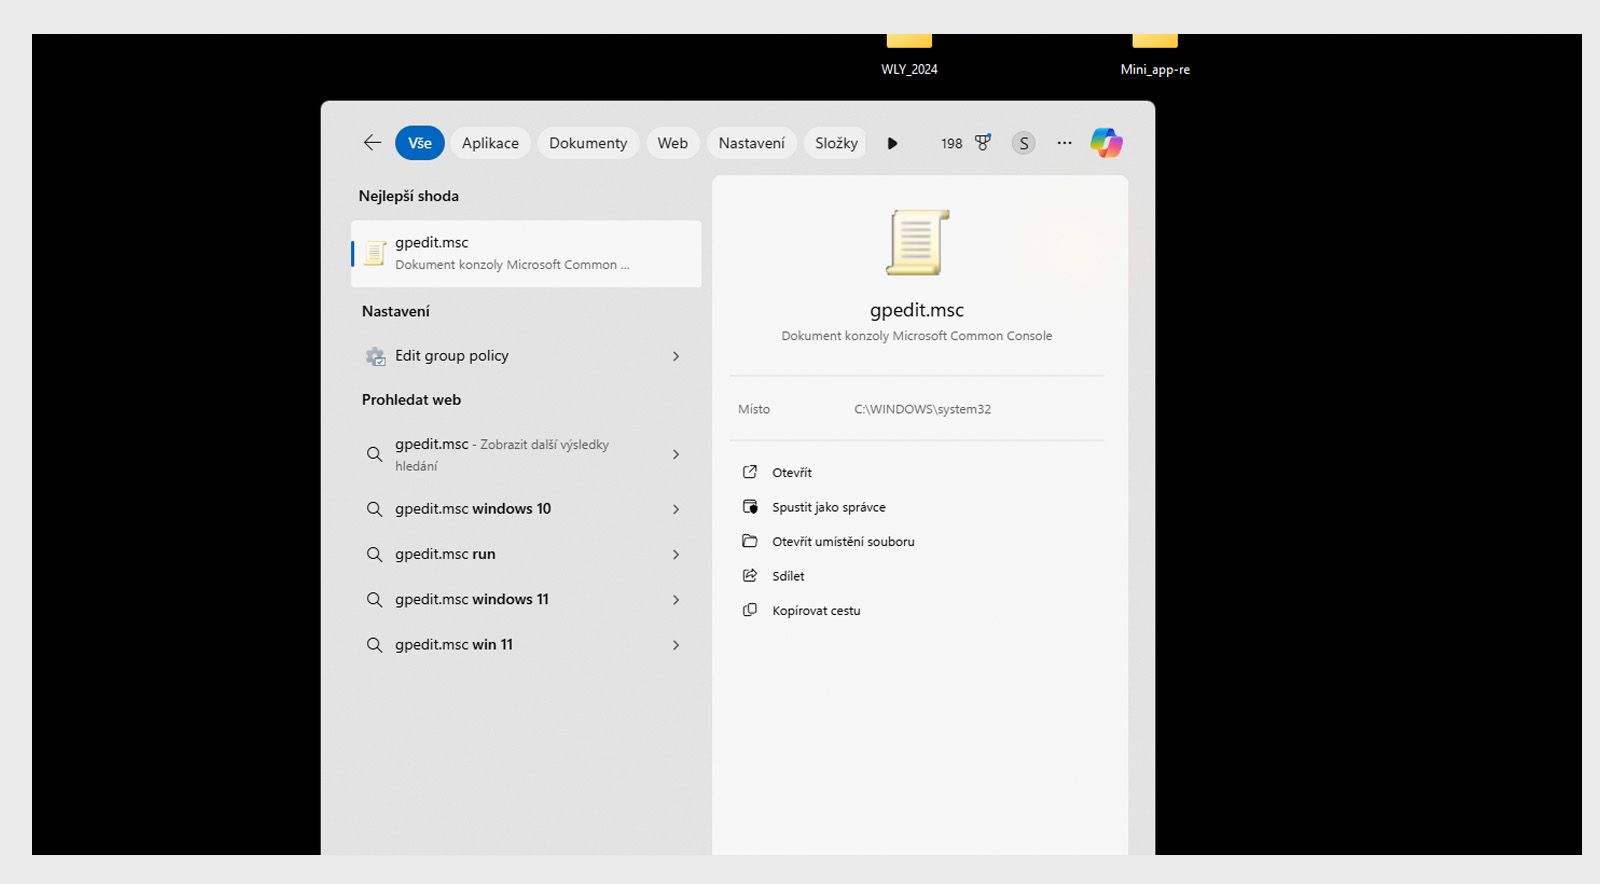Switch to the Dokumenty tab
The height and width of the screenshot is (884, 1600).
point(588,143)
